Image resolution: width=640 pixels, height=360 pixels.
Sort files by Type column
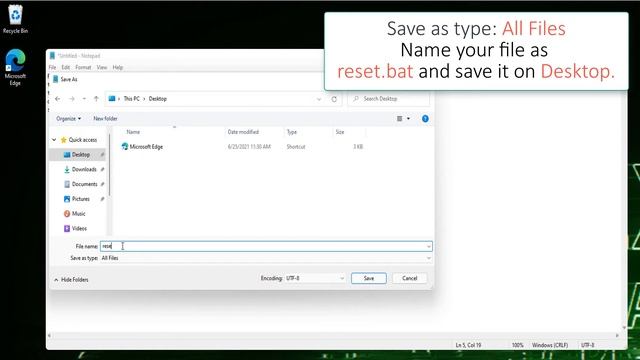[291, 132]
